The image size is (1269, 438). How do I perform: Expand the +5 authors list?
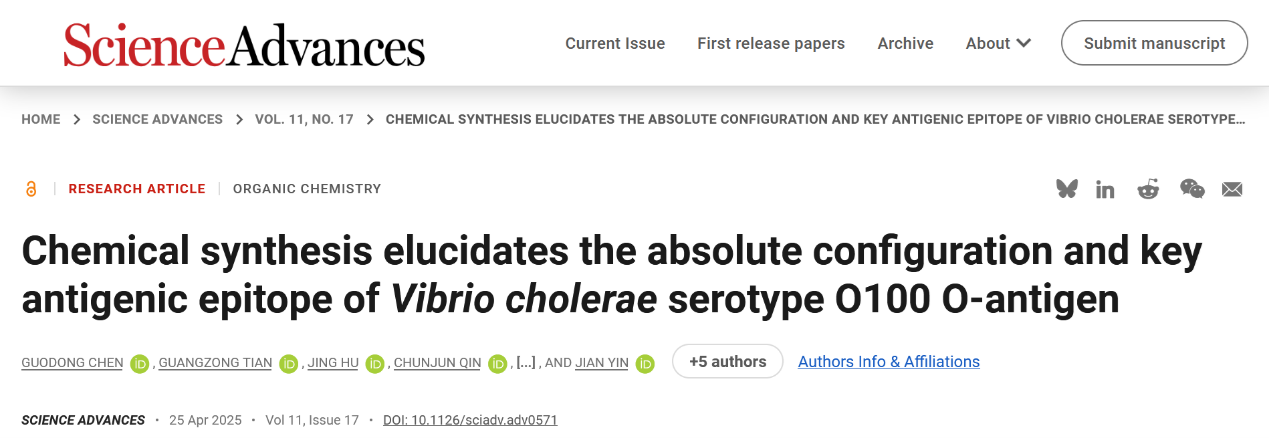727,362
